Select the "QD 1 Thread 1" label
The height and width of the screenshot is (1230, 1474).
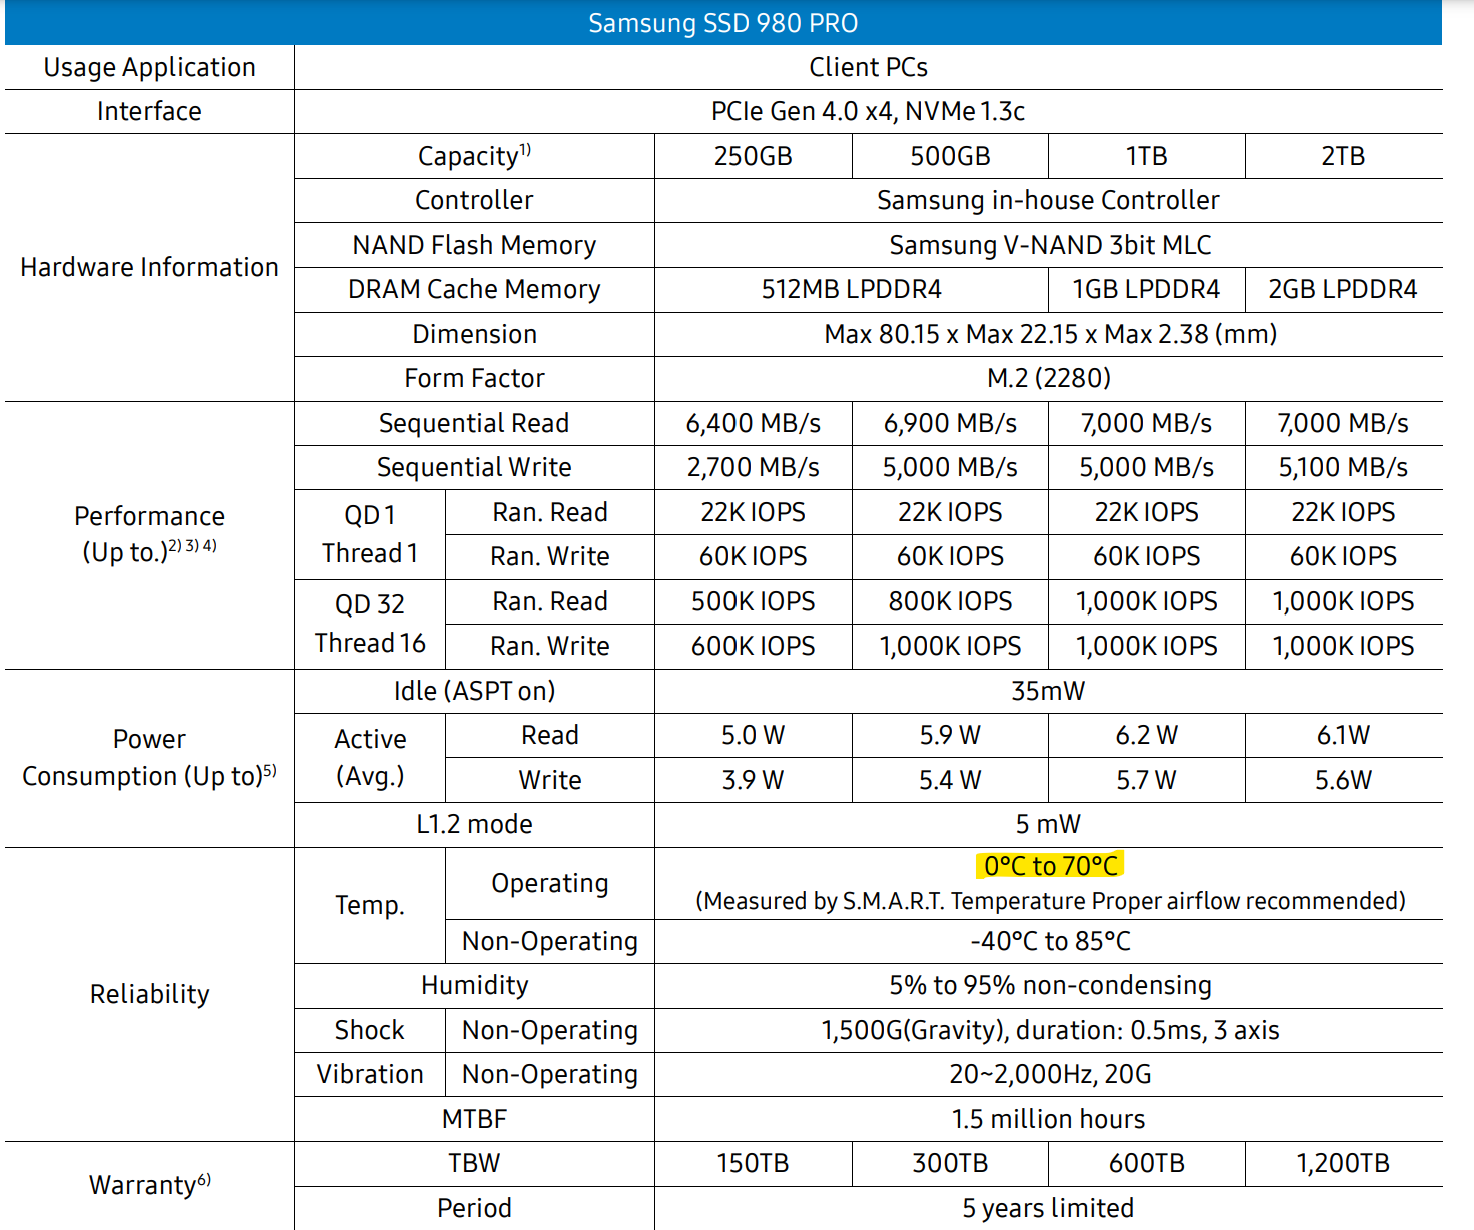[x=370, y=534]
